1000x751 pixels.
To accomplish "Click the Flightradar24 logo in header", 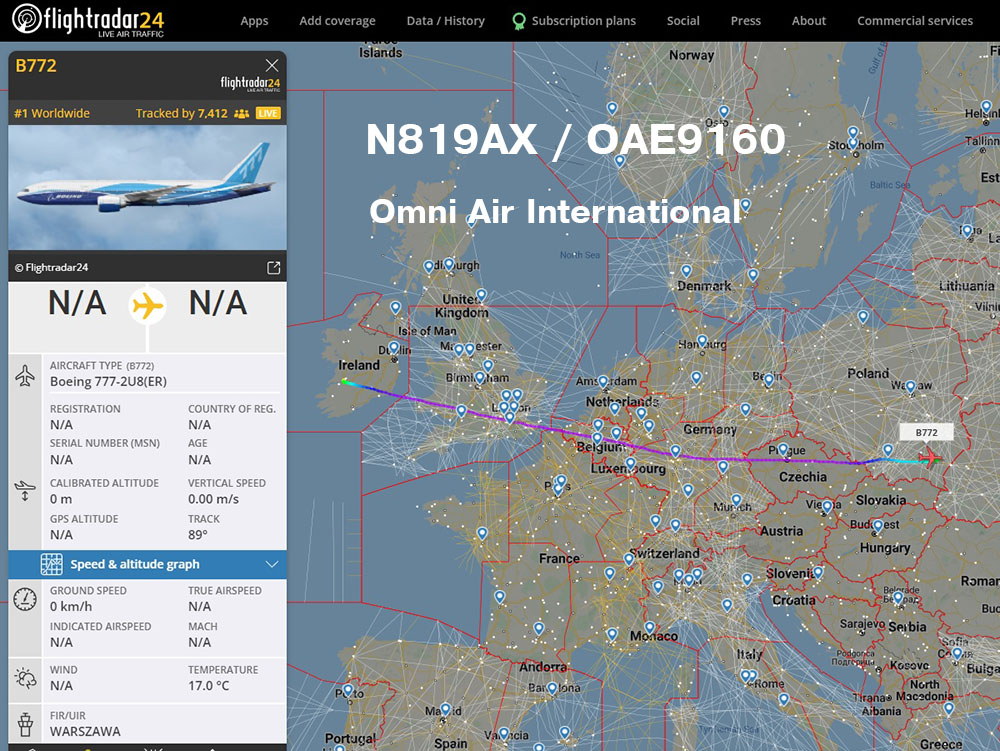I will (x=88, y=20).
